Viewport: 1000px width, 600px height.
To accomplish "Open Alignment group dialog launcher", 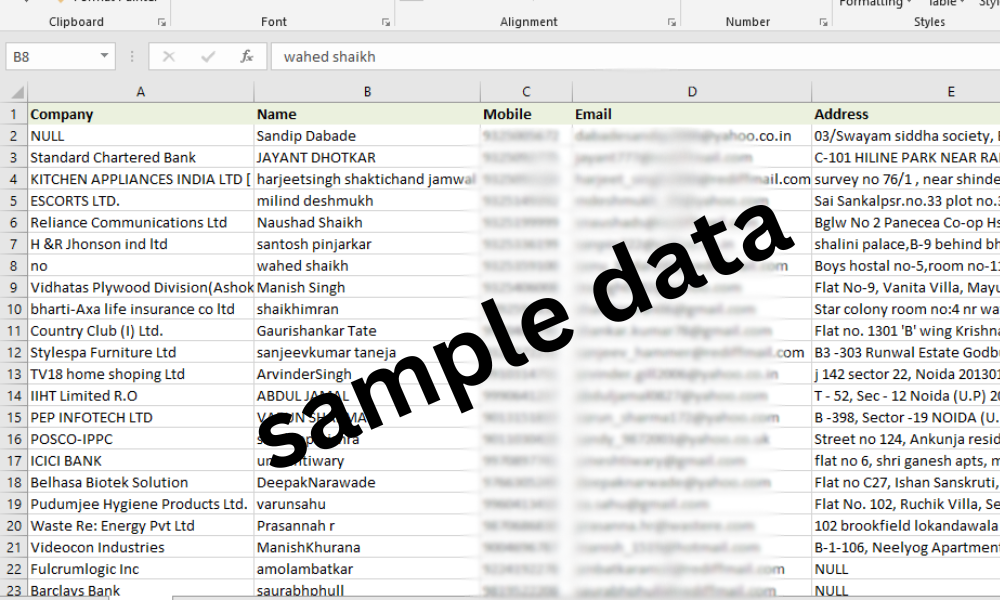I will tap(672, 22).
